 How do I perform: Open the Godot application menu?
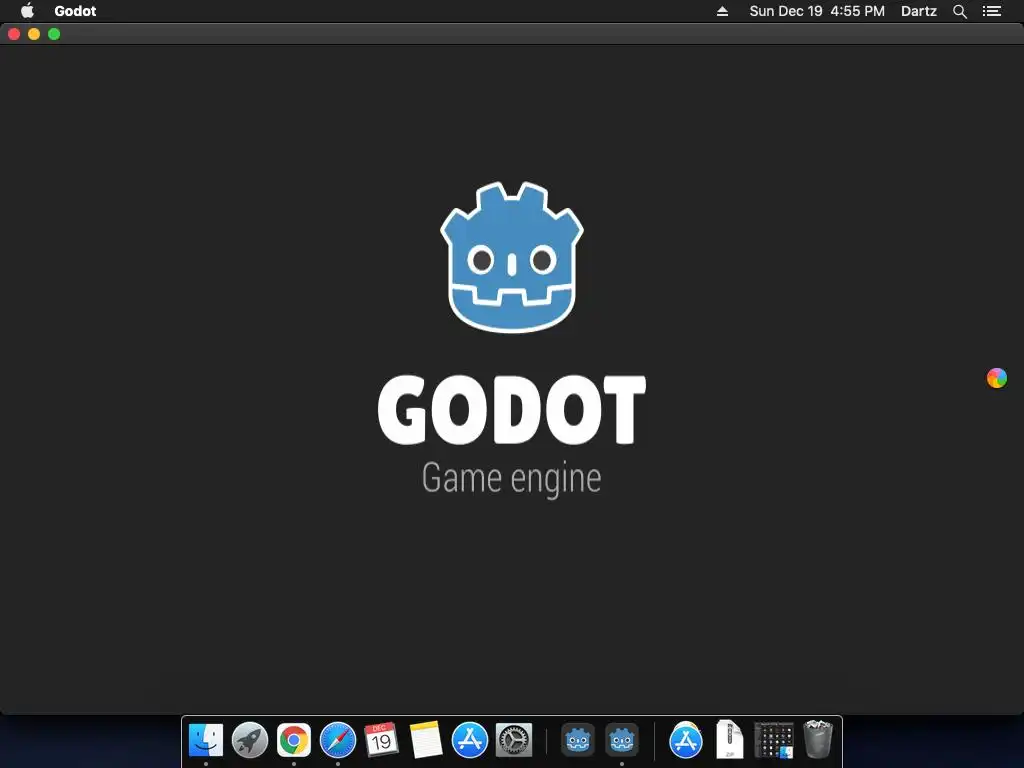75,11
